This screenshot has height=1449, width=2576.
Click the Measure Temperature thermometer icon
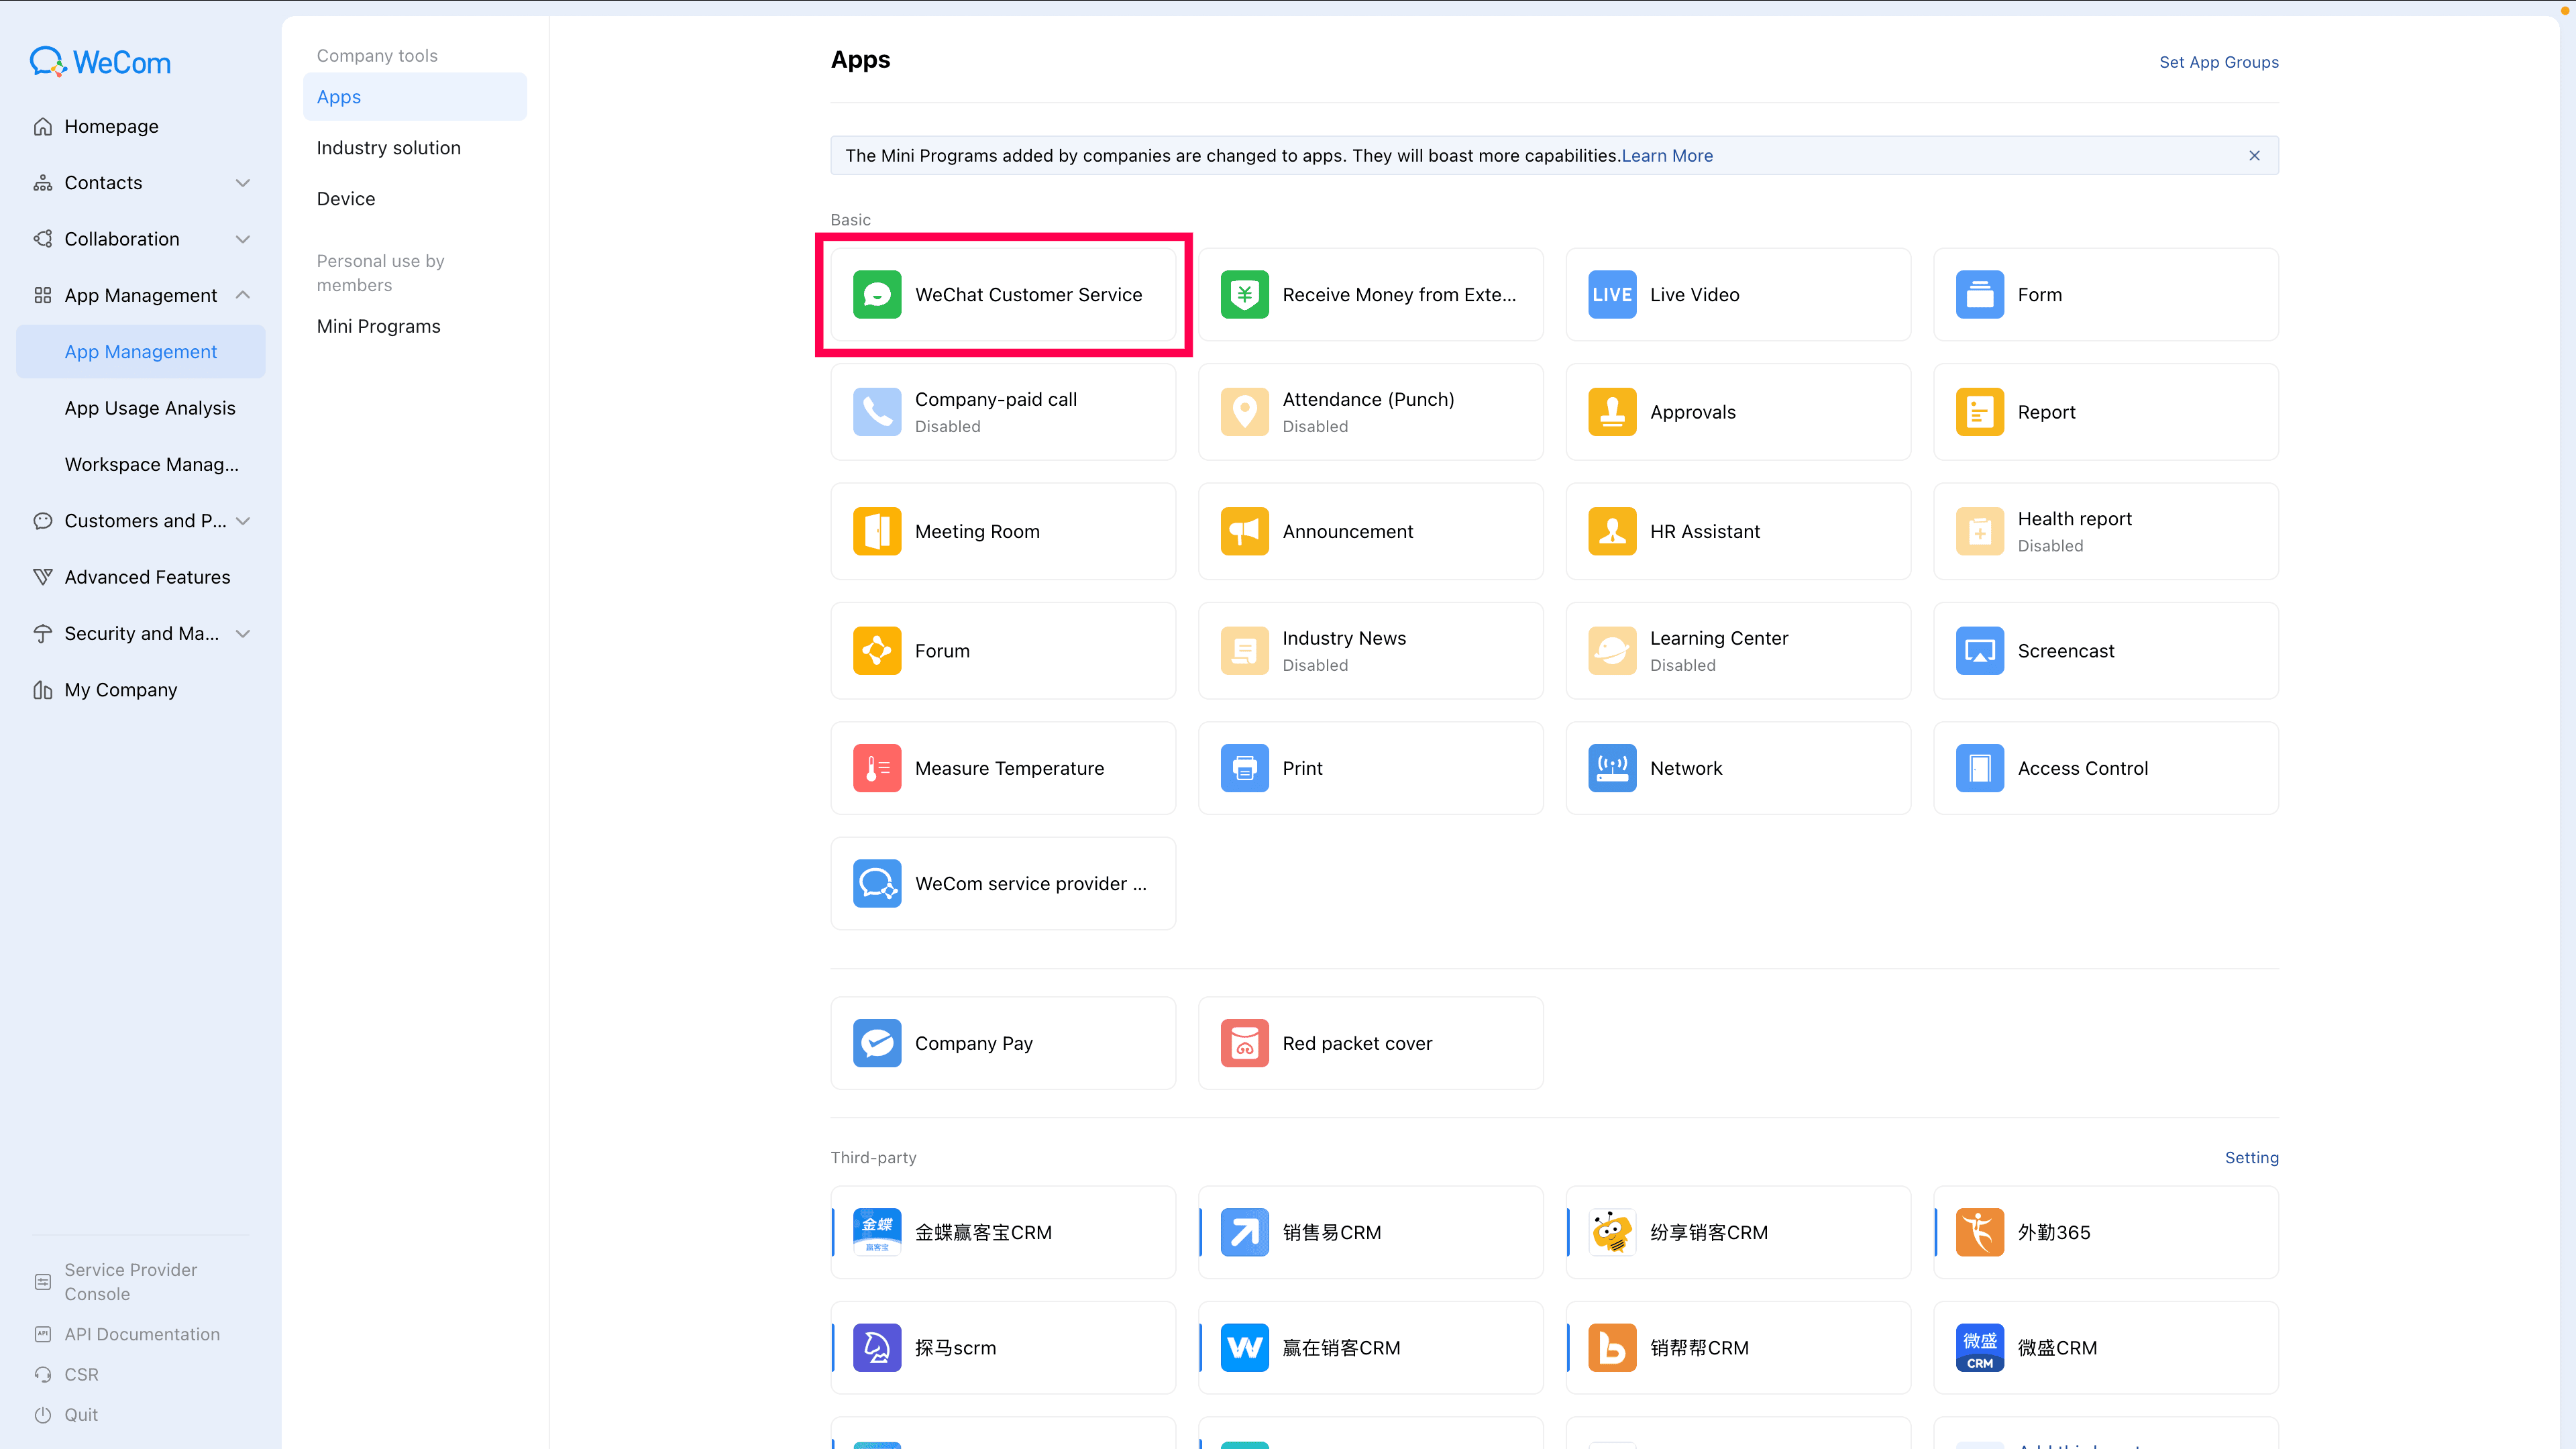coord(877,768)
